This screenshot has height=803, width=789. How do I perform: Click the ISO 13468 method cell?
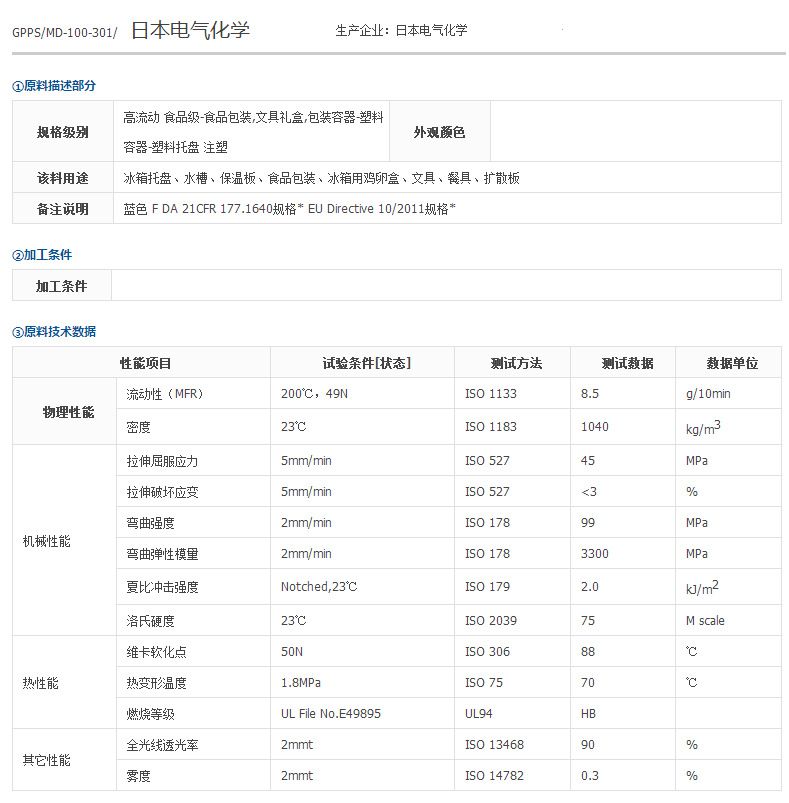[513, 745]
